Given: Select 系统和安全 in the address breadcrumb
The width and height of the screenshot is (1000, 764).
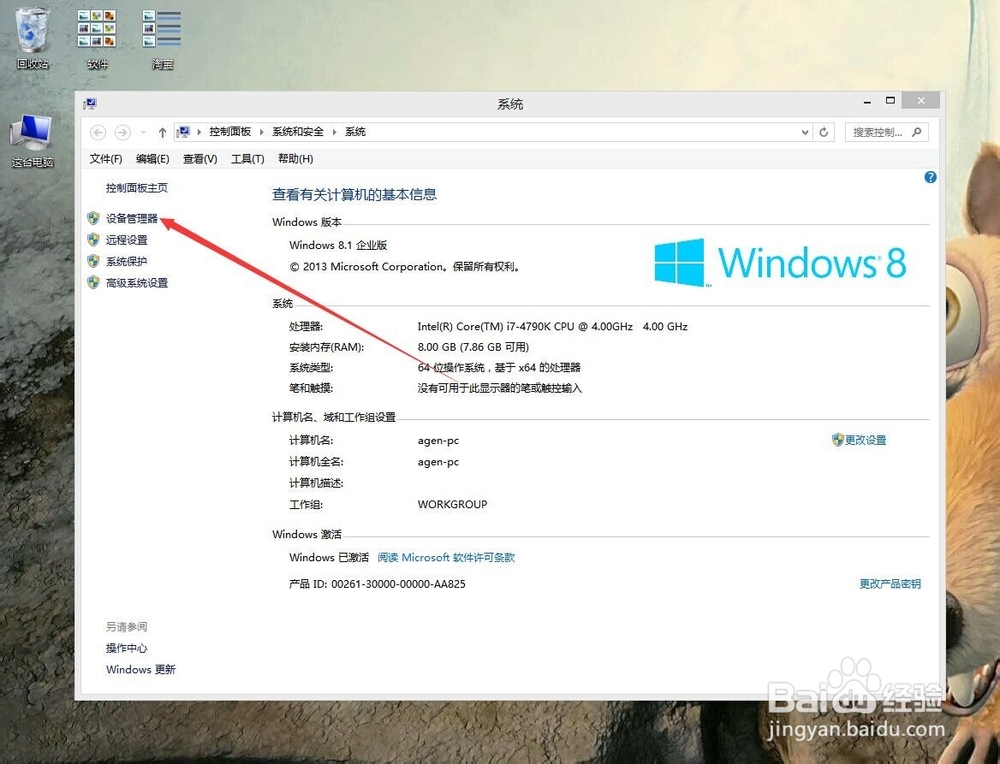Looking at the screenshot, I should [298, 131].
